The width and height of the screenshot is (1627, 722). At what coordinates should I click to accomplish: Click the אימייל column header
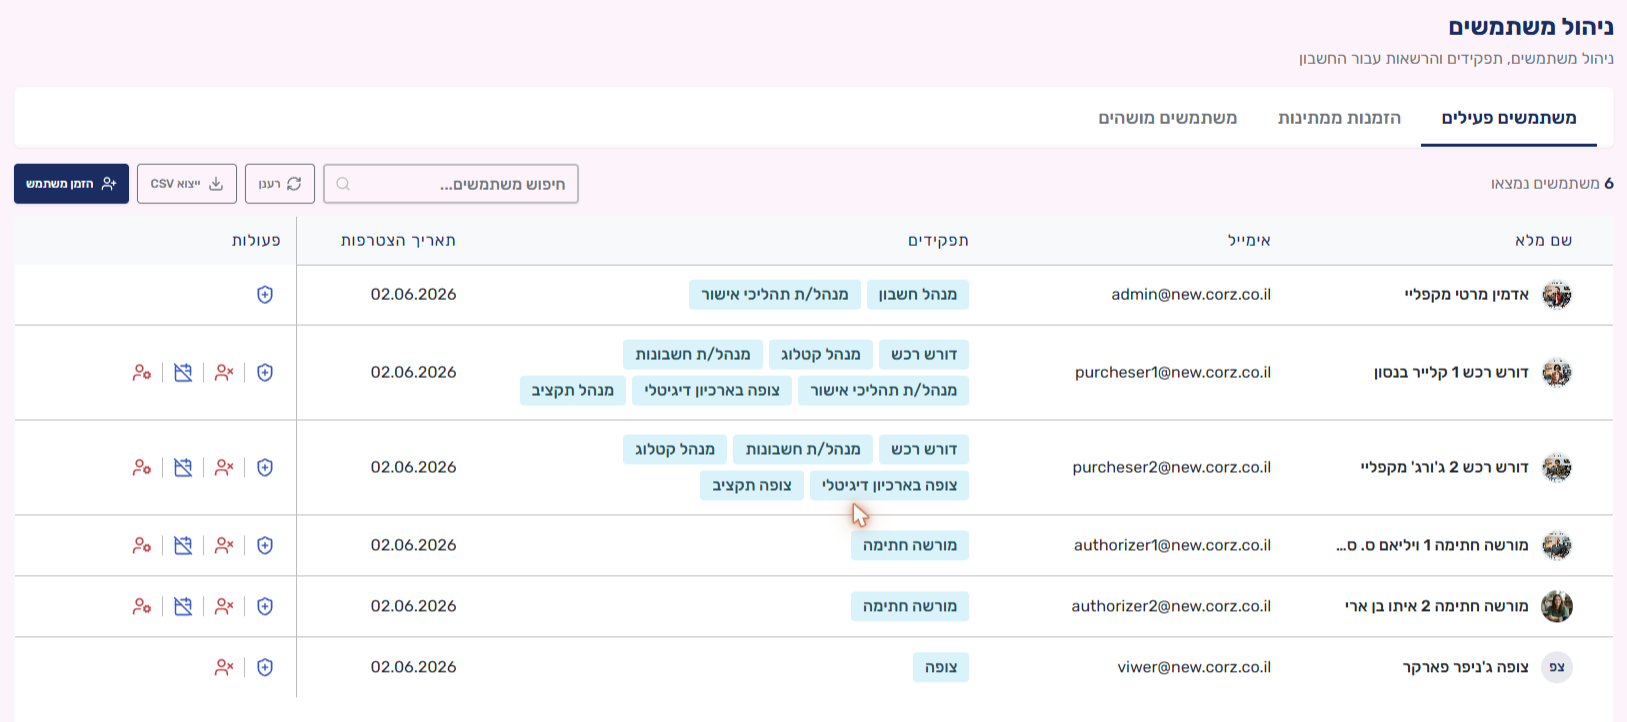pos(1249,241)
